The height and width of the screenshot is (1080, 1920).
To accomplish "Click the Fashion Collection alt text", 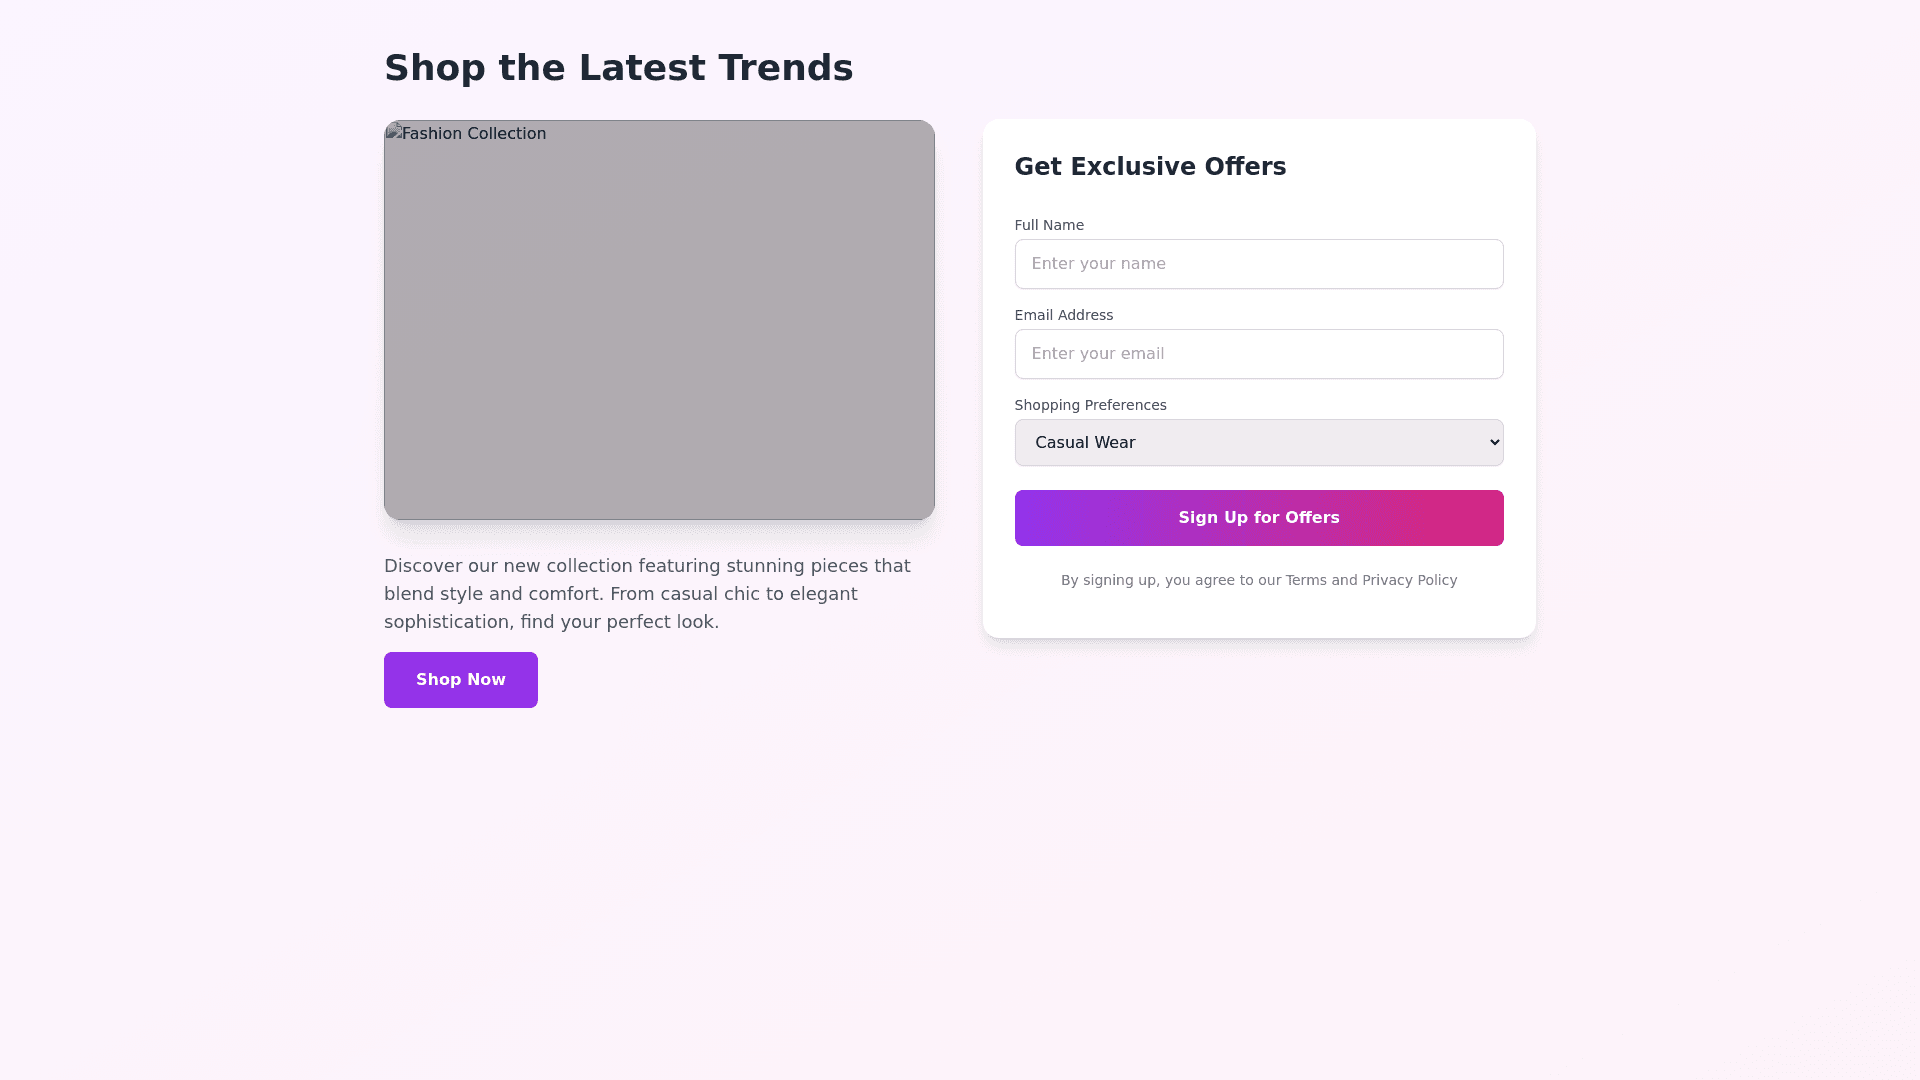I will (474, 134).
